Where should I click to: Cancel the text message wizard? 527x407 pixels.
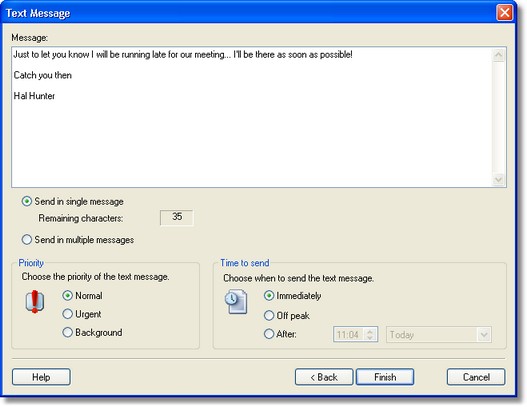[476, 377]
